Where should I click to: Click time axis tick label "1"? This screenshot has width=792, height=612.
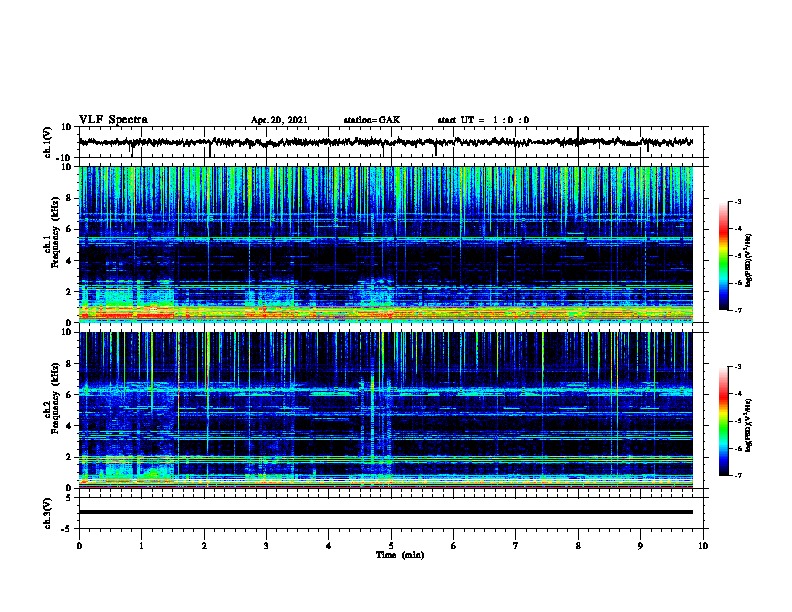point(141,546)
